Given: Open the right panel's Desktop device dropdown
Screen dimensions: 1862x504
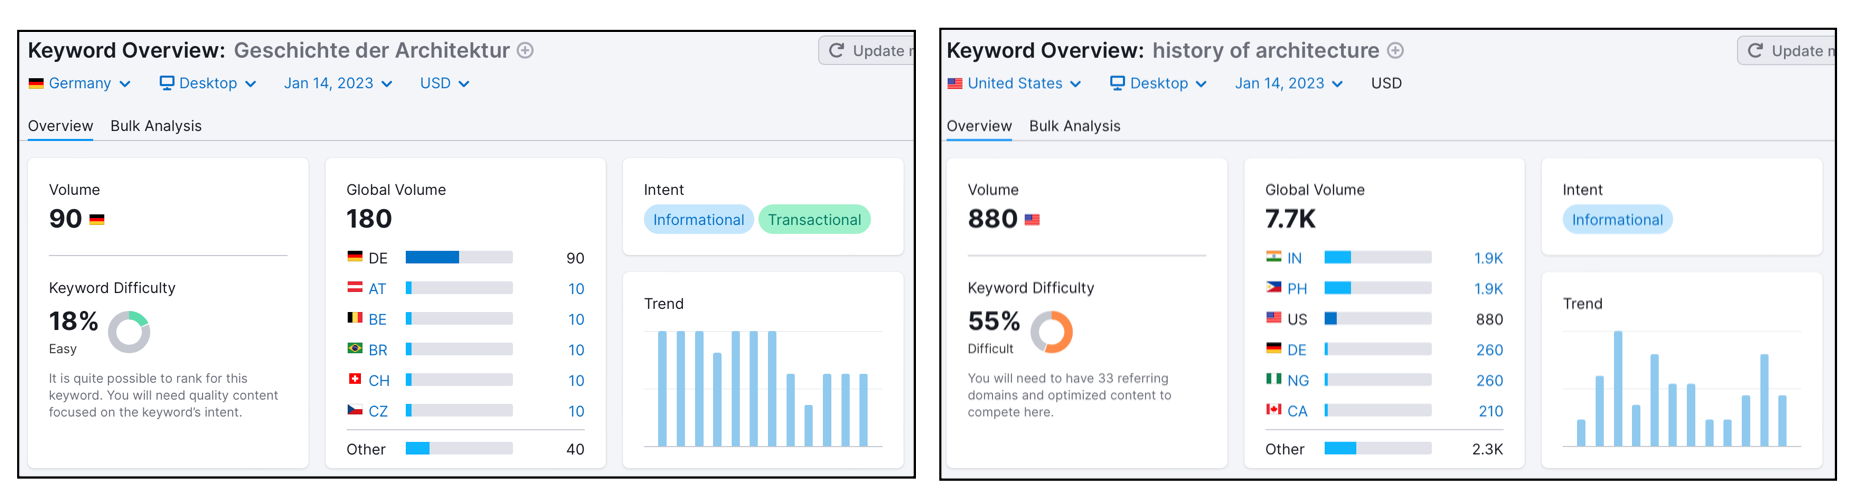Looking at the screenshot, I should click(x=1158, y=83).
